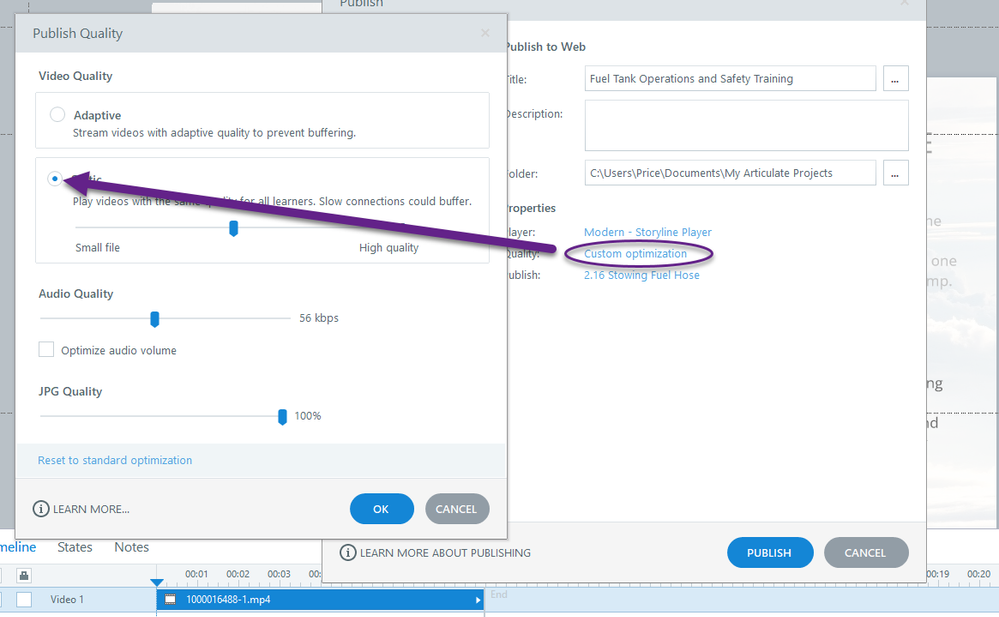Click the 00:02 mark on timeline ruler

click(x=238, y=574)
